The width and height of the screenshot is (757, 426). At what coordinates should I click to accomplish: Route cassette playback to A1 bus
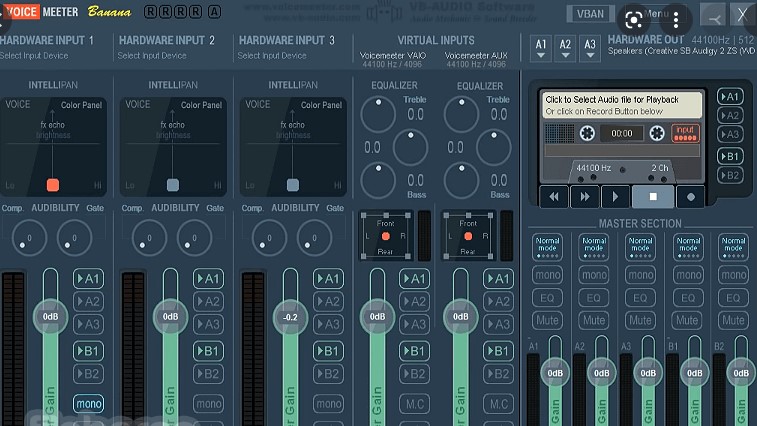[x=730, y=97]
